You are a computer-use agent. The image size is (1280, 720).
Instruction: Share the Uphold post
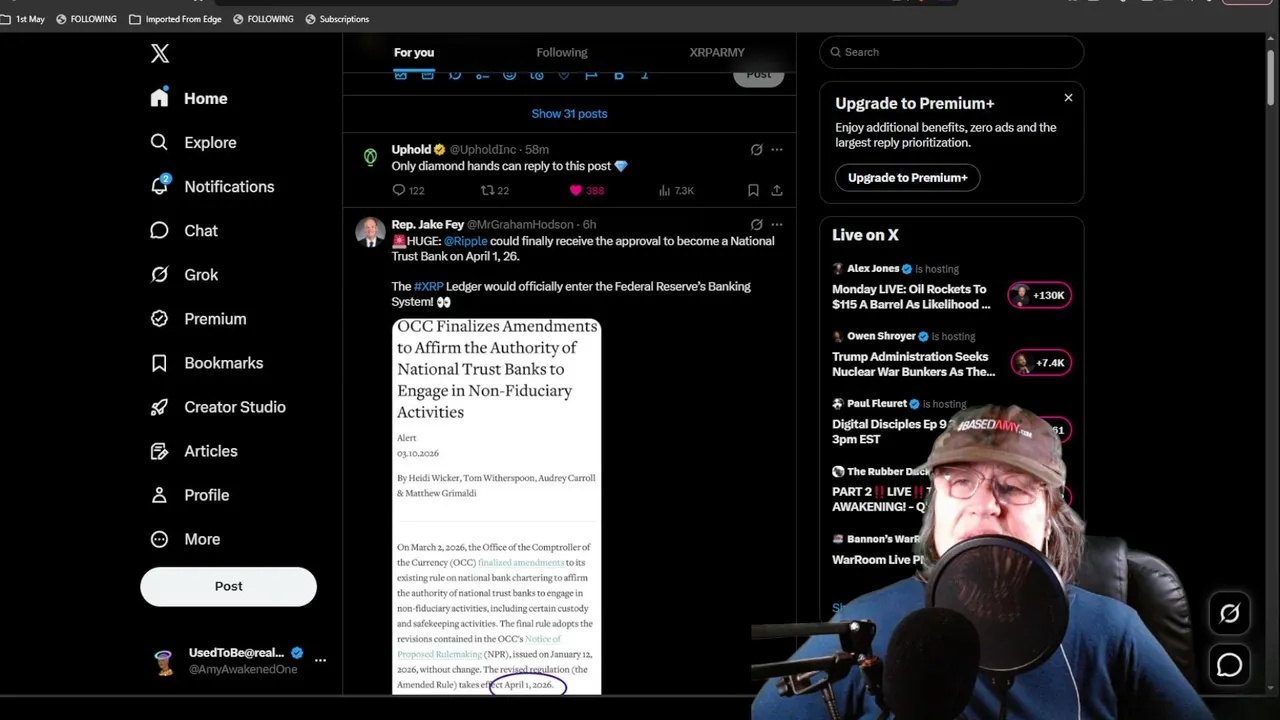tap(776, 190)
